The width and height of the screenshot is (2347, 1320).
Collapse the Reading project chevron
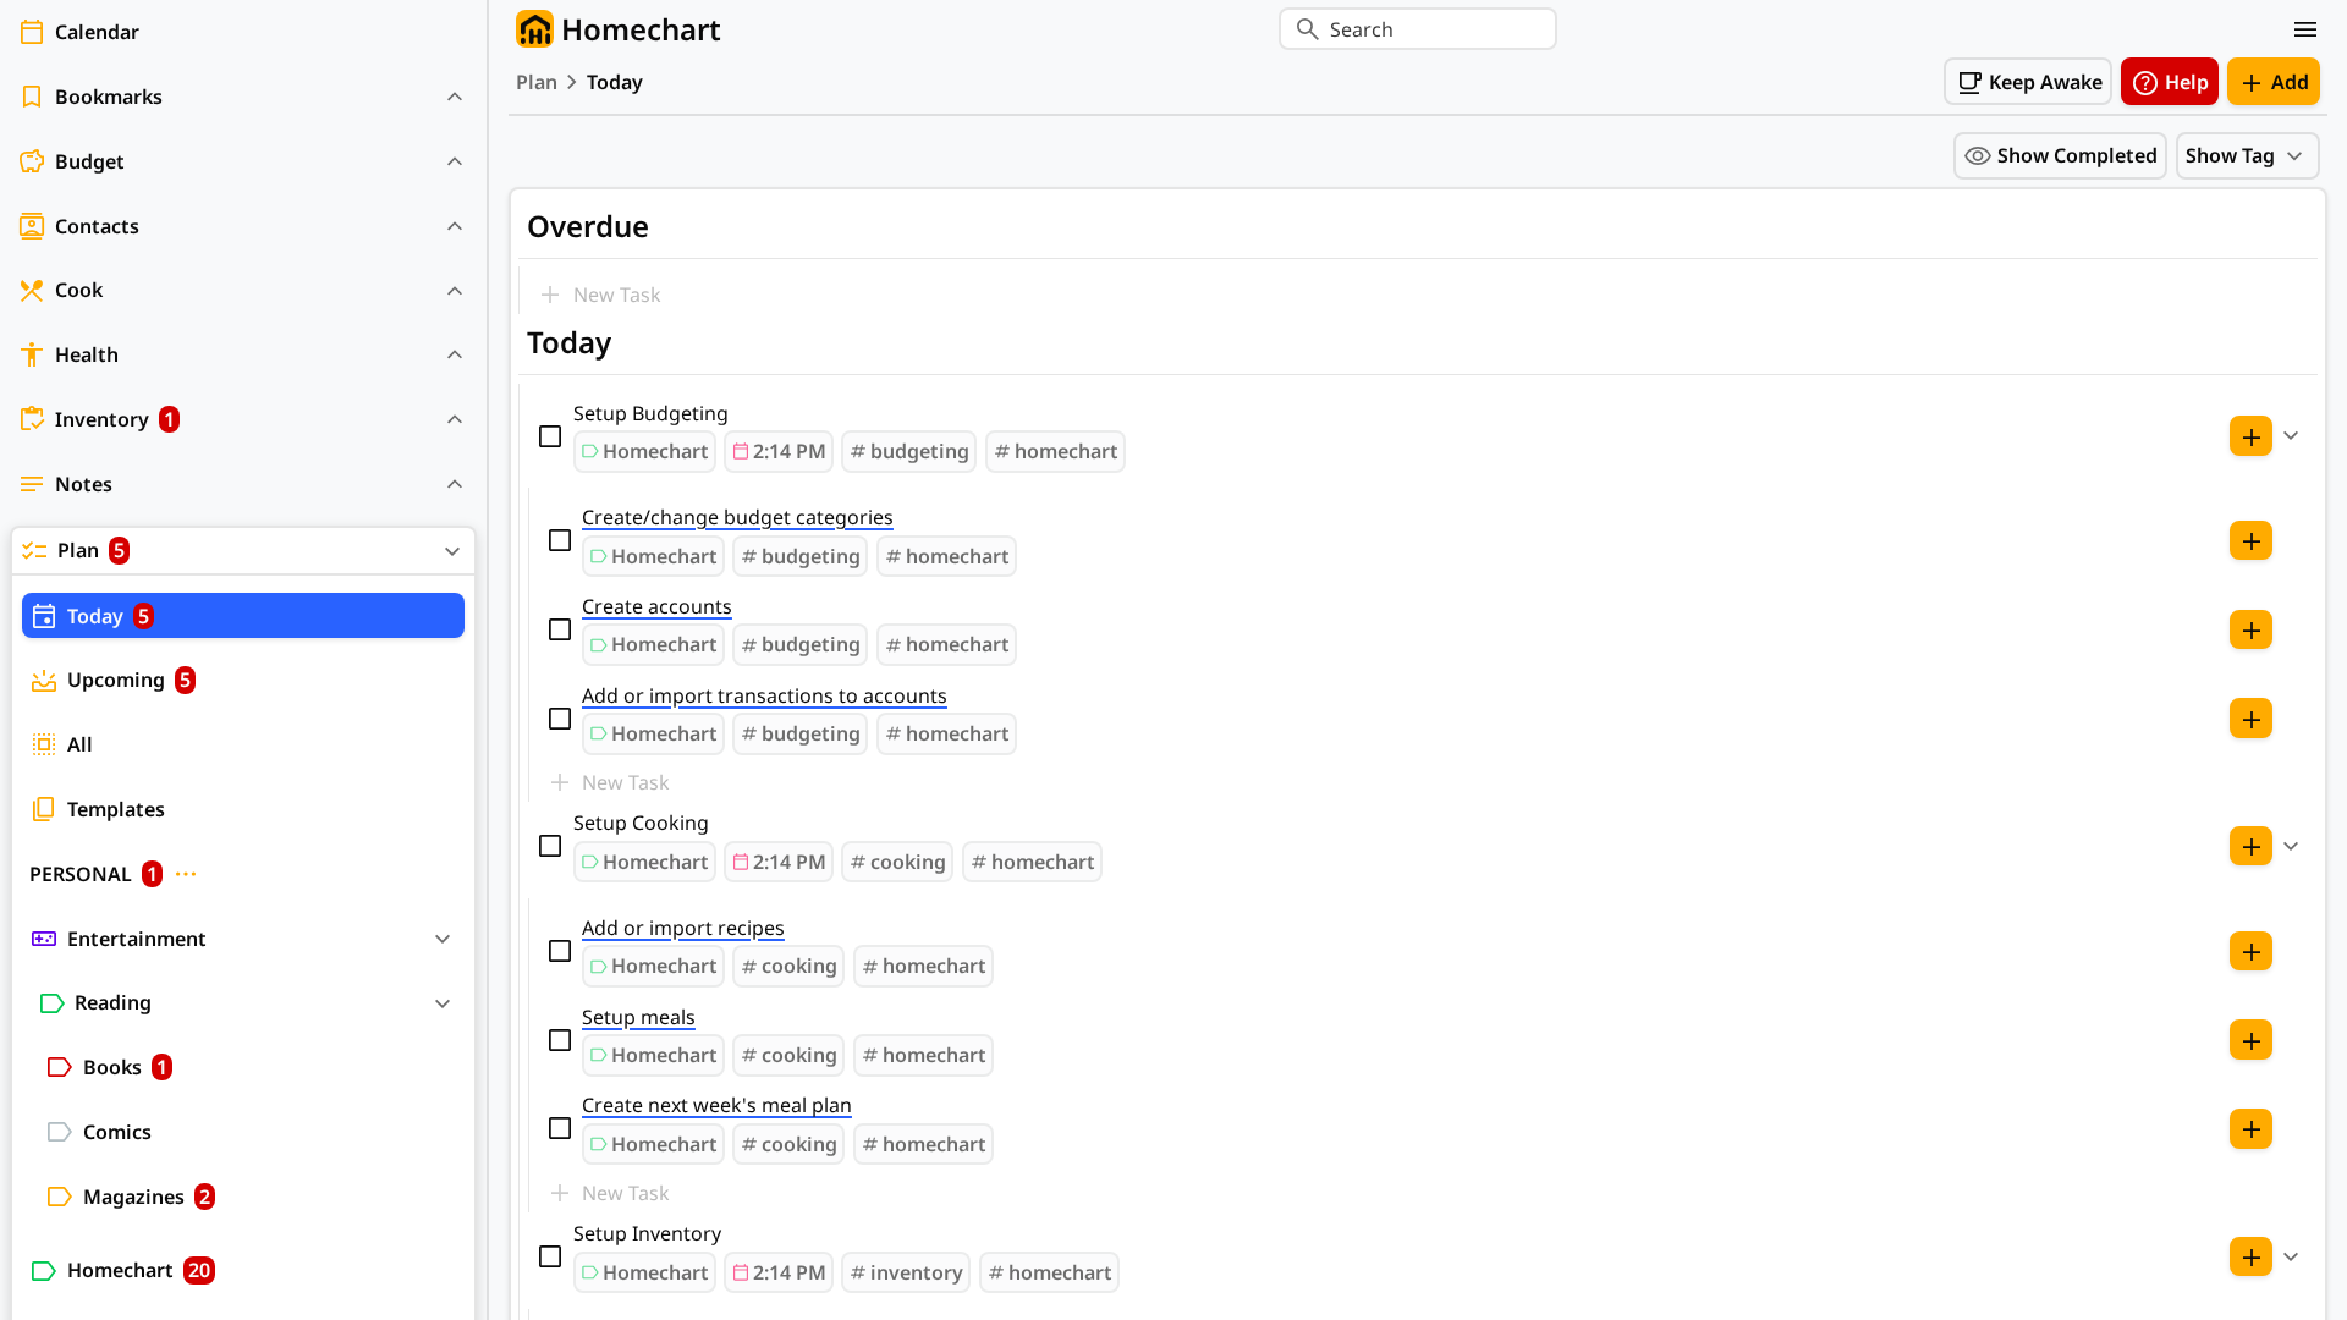coord(442,1003)
